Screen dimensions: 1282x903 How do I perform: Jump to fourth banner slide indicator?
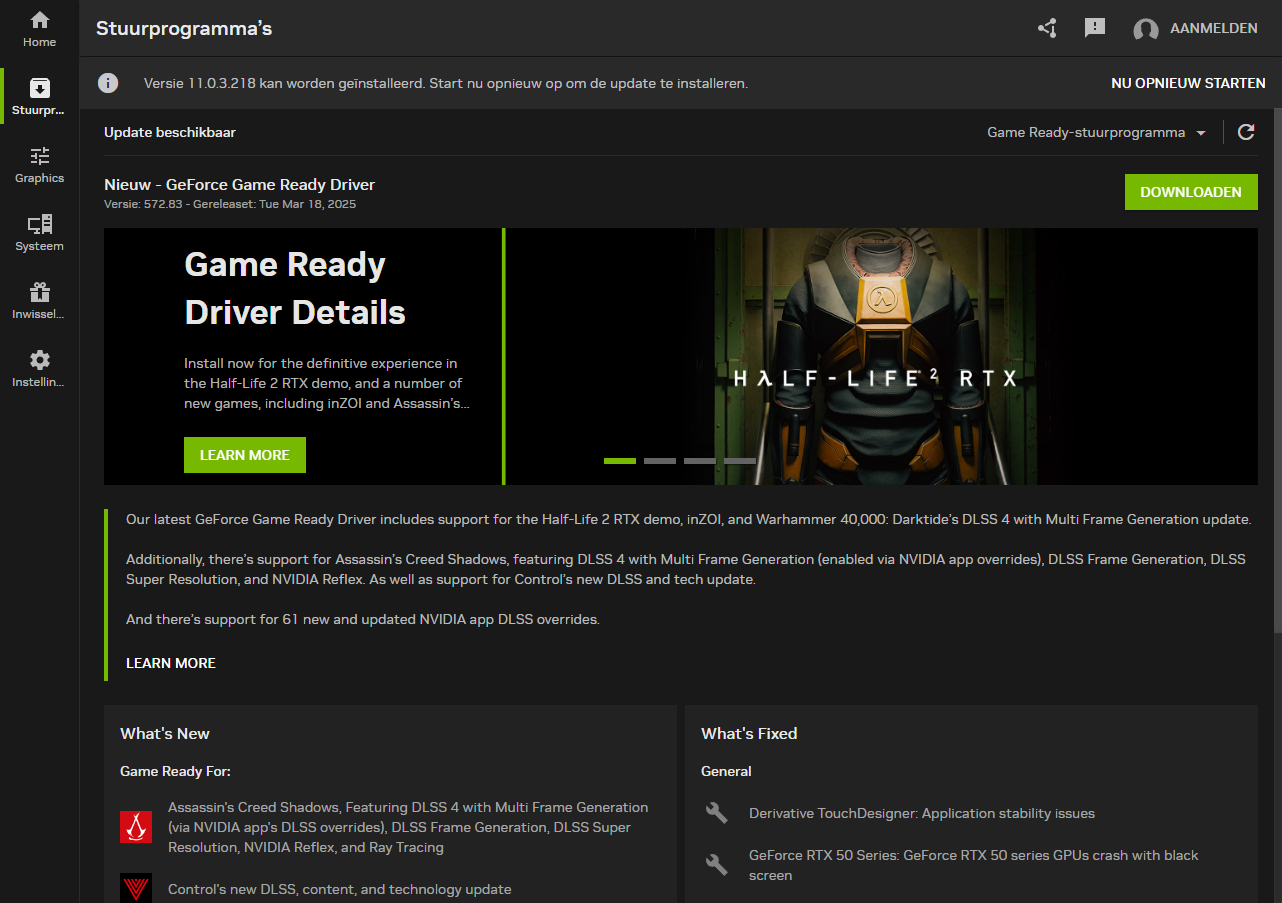[740, 461]
